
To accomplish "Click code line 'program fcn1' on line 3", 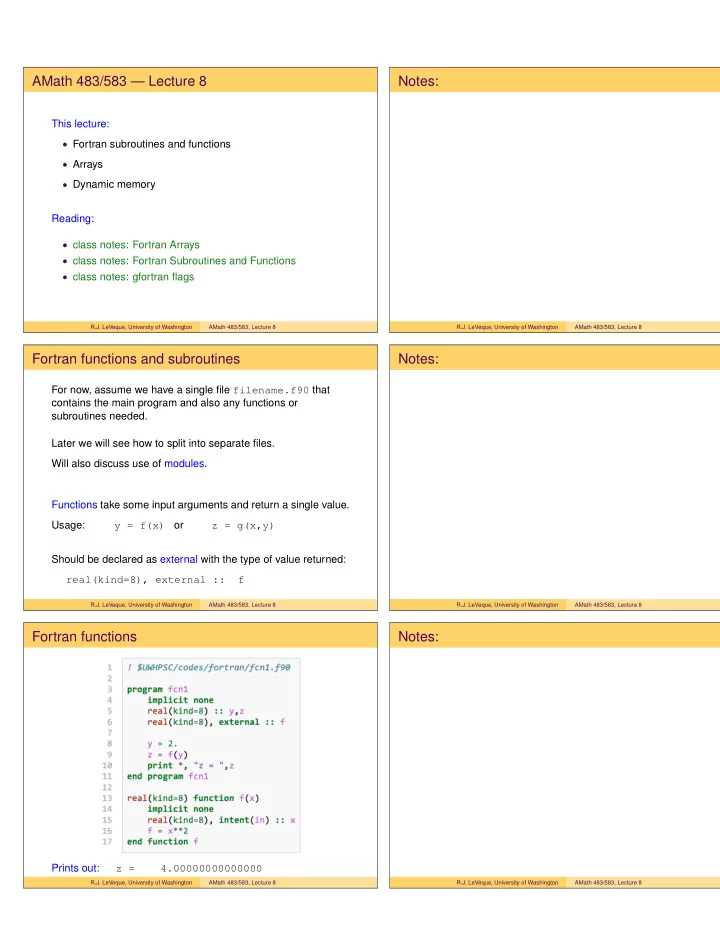I will point(158,689).
